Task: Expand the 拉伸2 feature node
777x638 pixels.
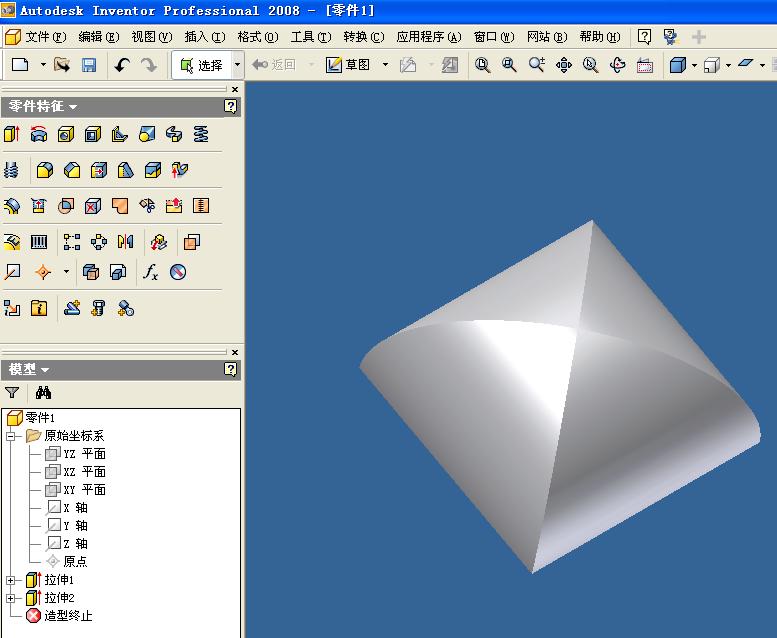Action: (10, 598)
